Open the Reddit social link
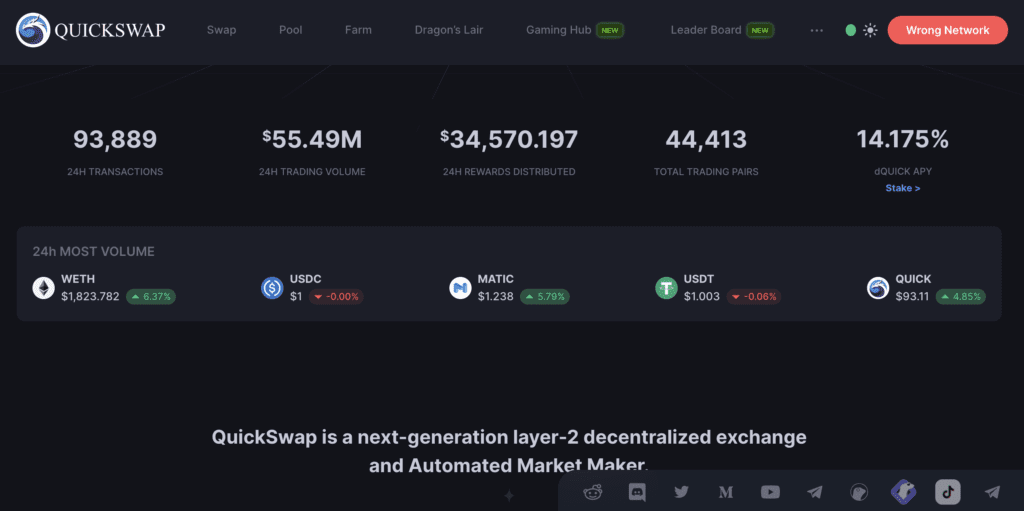This screenshot has width=1024, height=511. [x=593, y=492]
